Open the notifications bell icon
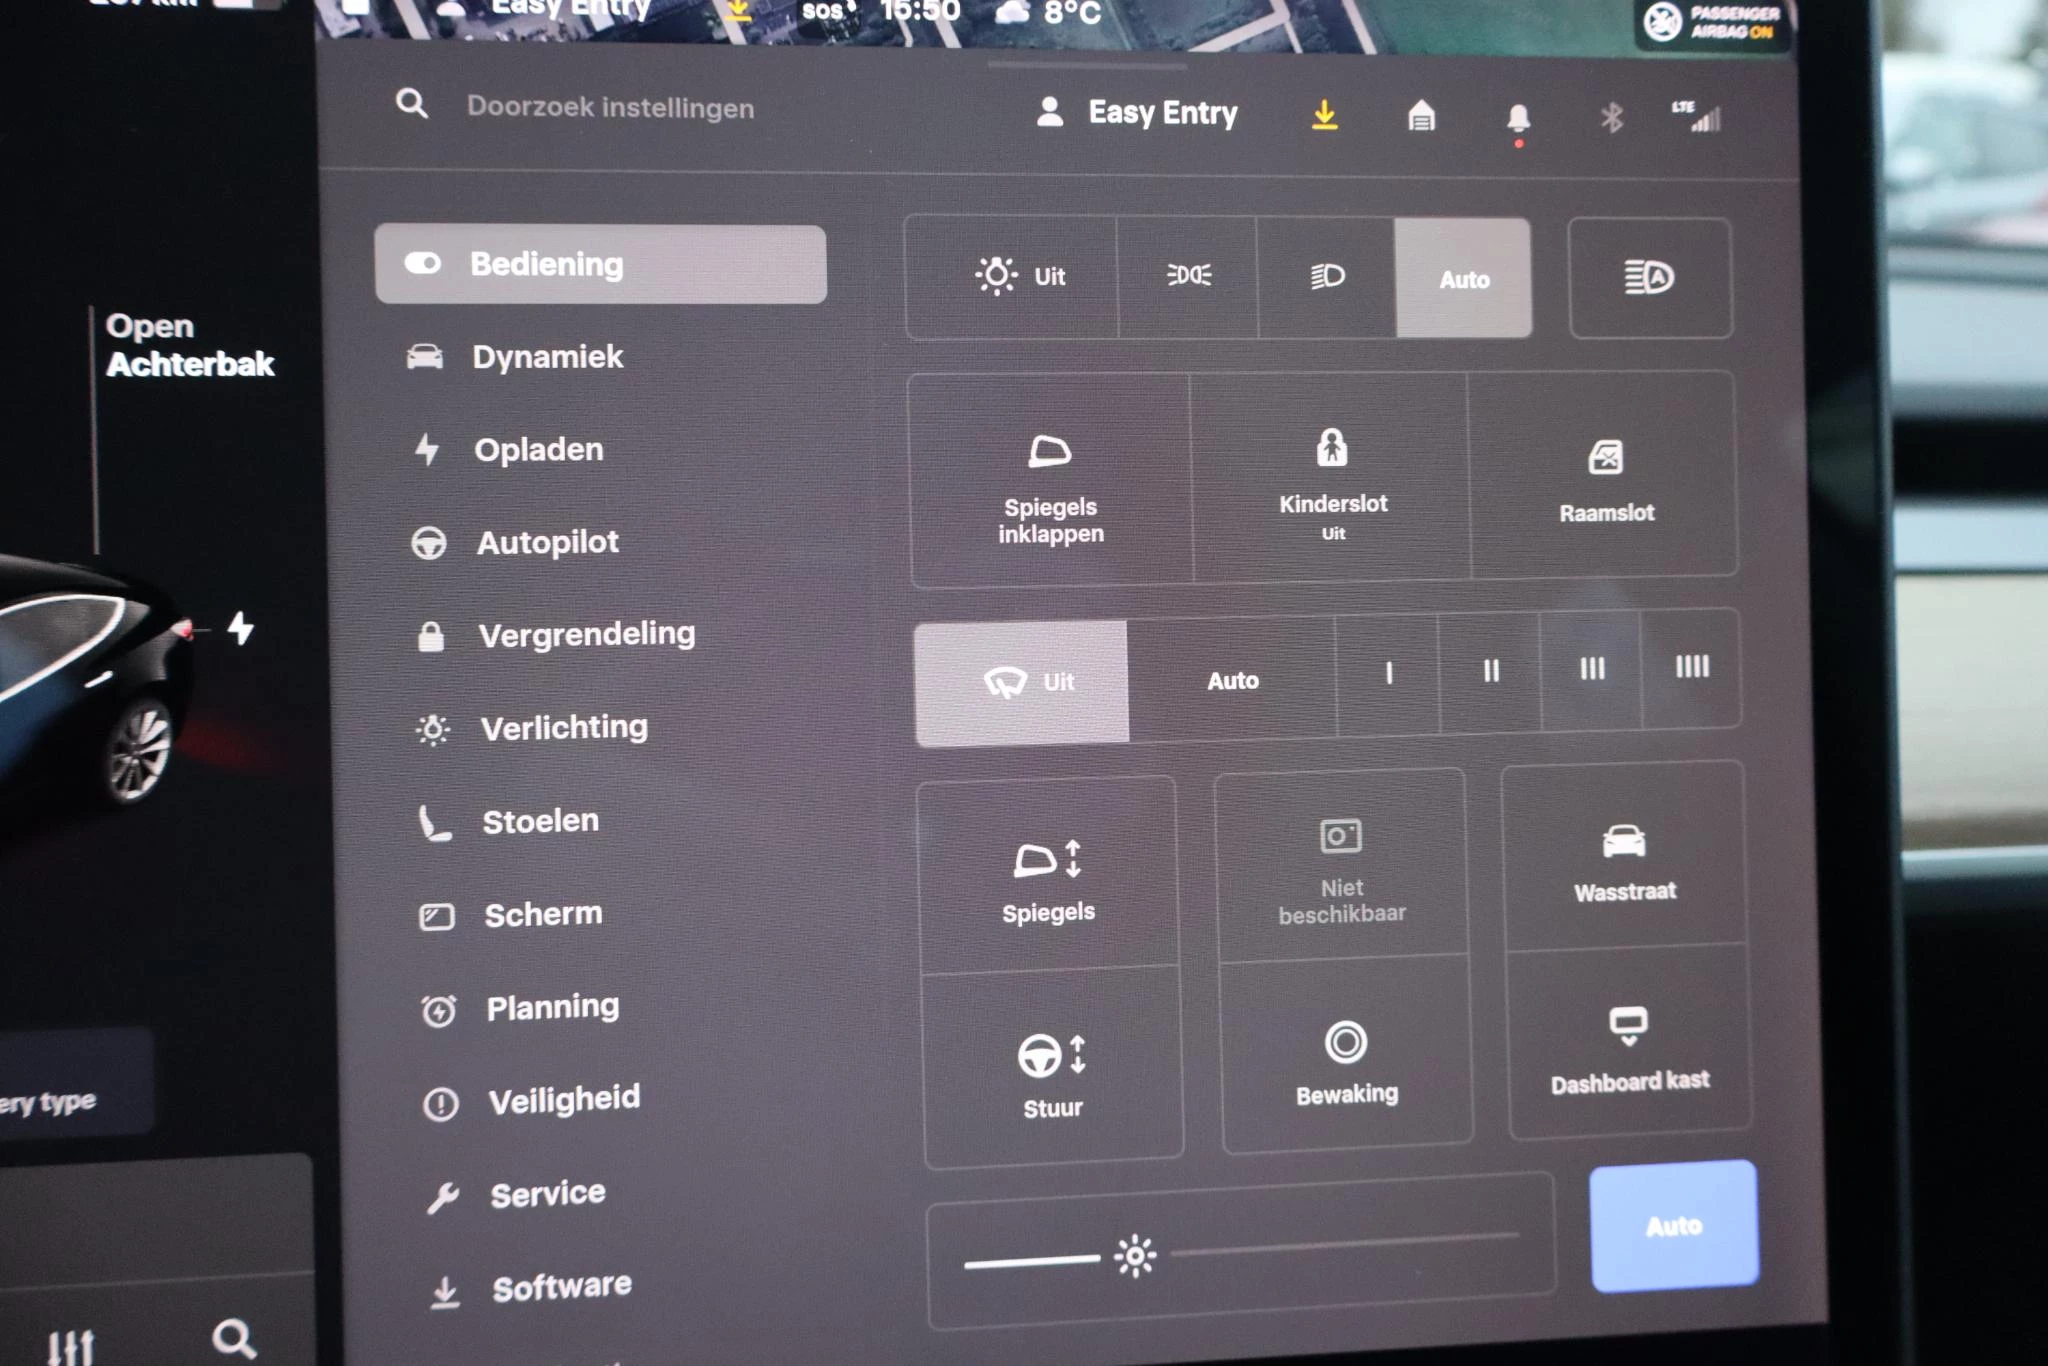 coord(1518,118)
